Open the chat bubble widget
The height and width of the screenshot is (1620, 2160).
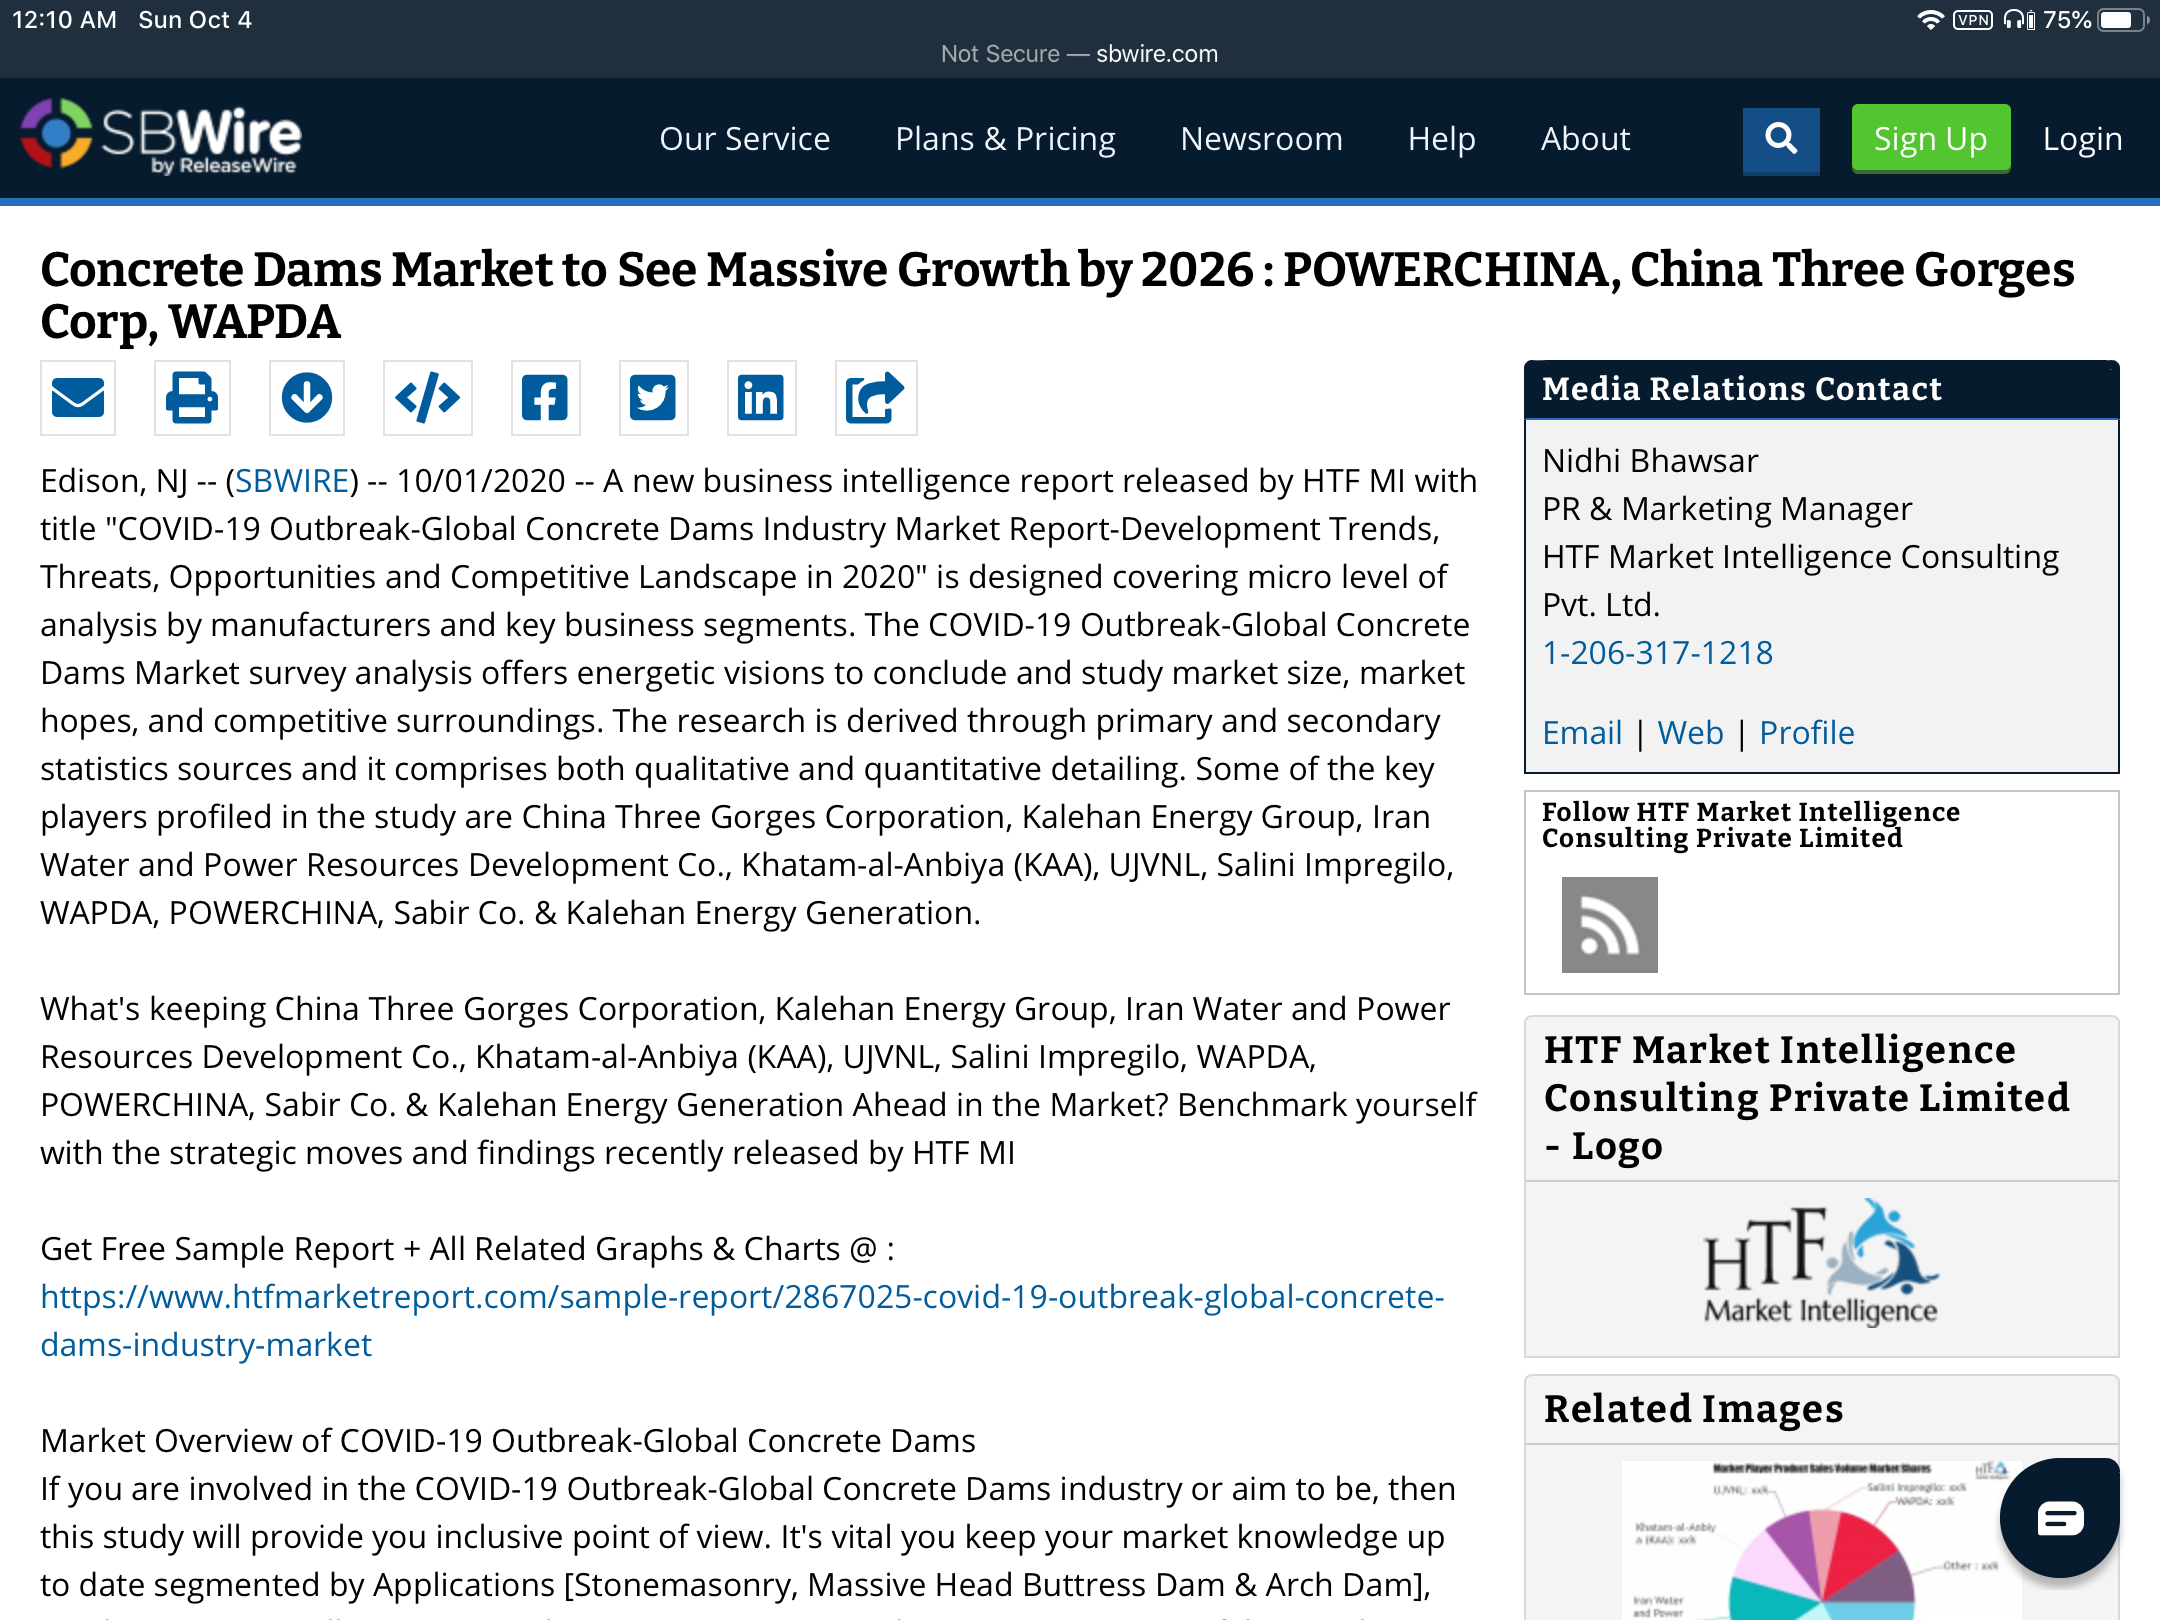tap(2060, 1518)
